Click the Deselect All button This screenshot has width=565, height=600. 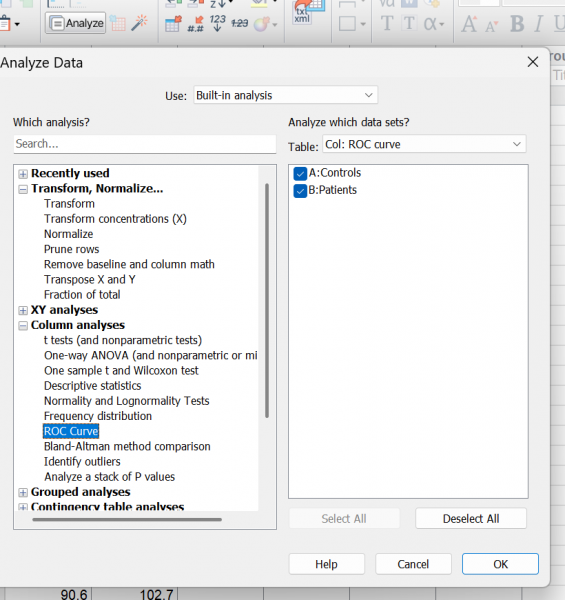point(471,519)
